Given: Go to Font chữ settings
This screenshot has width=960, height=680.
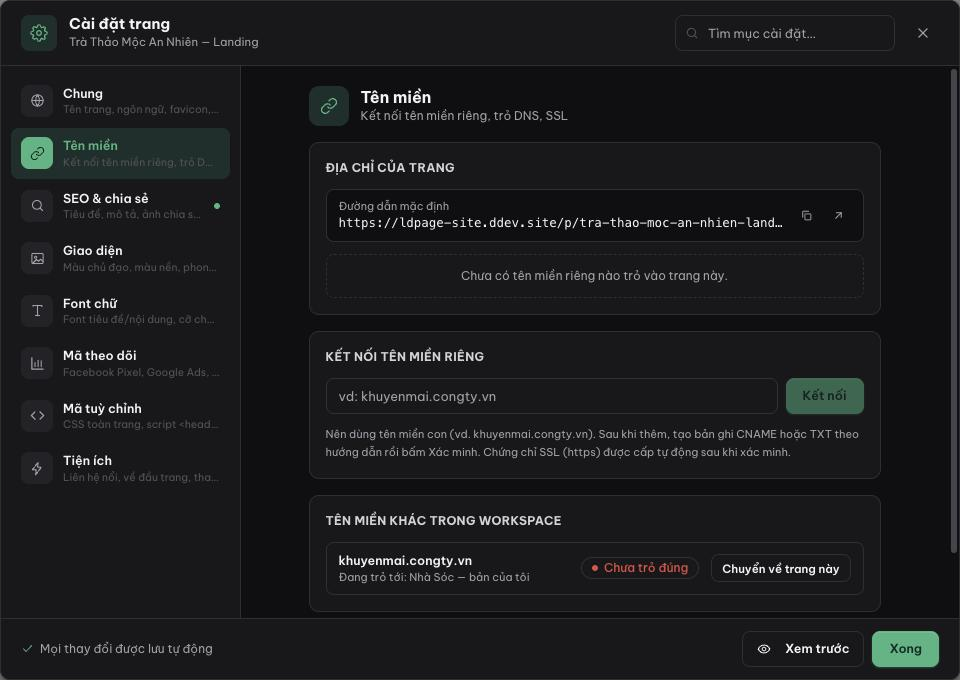Looking at the screenshot, I should pyautogui.click(x=121, y=311).
